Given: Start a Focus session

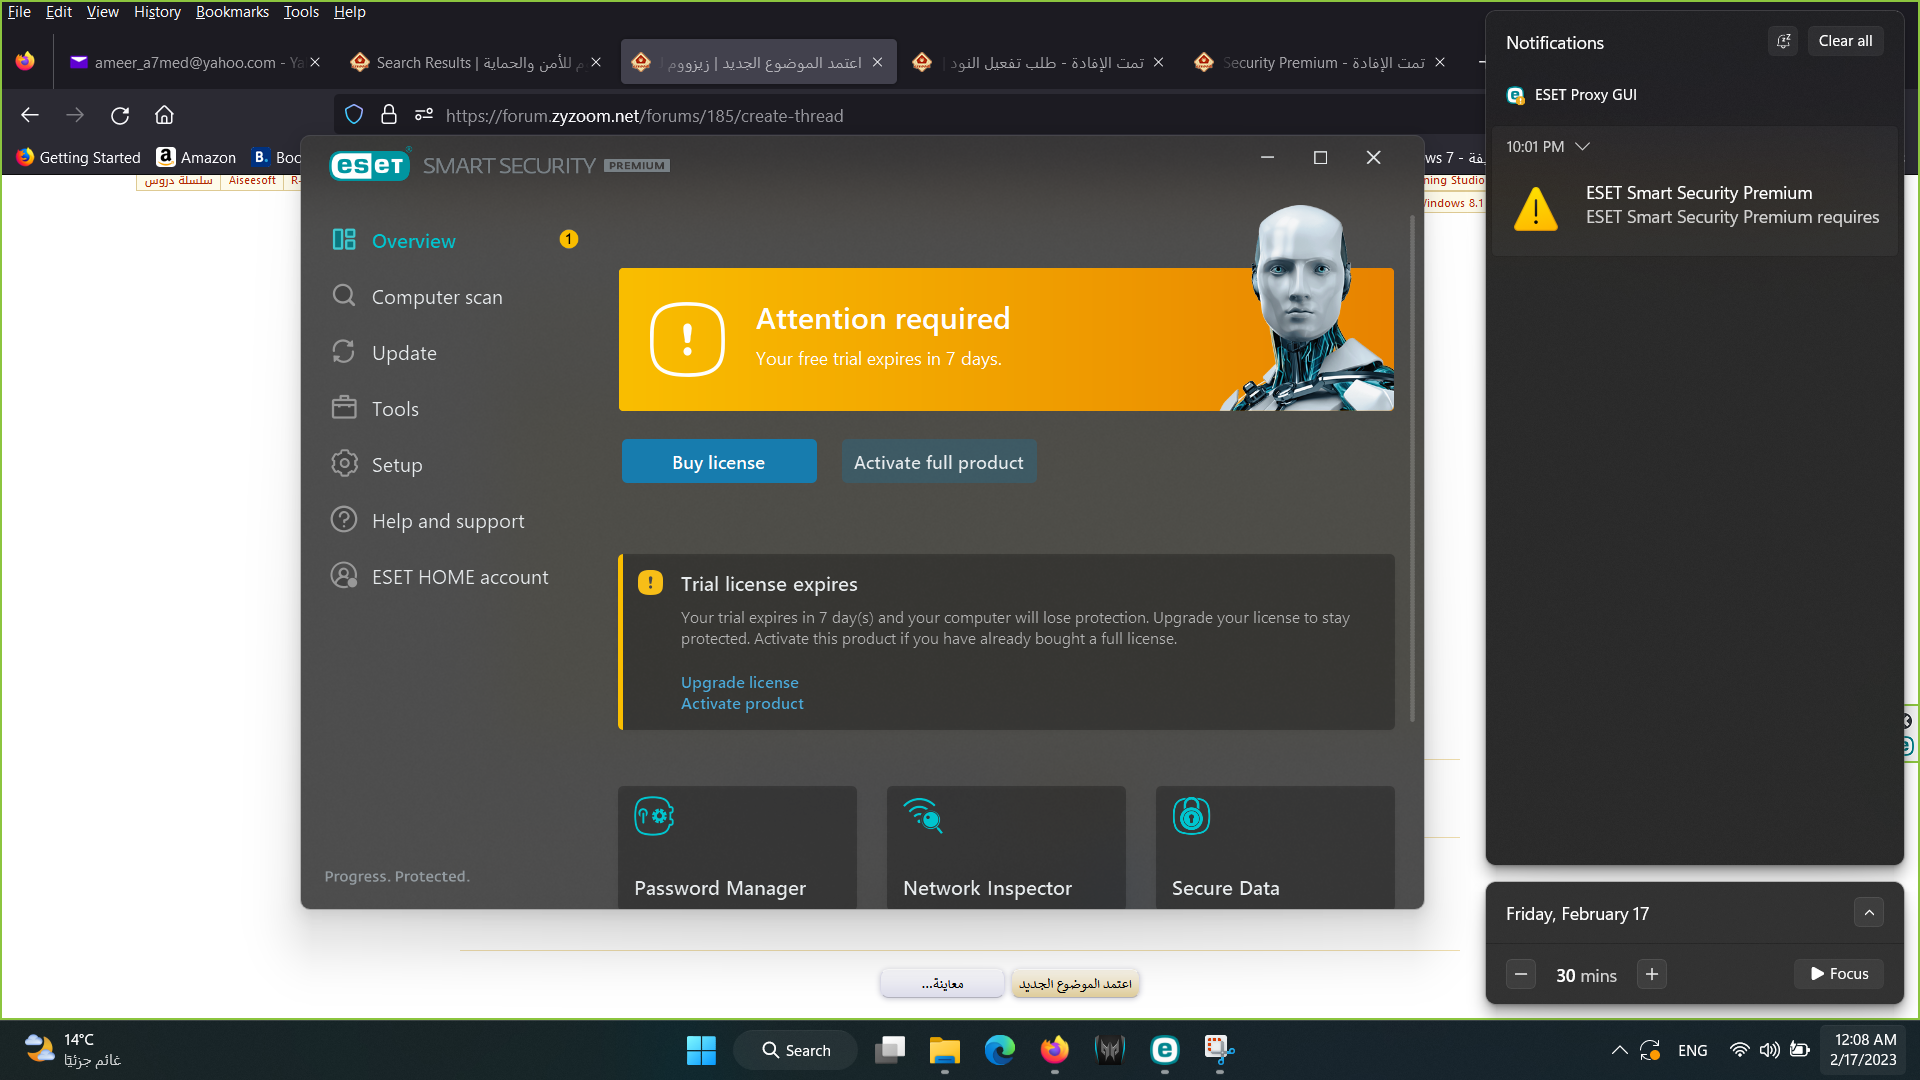Looking at the screenshot, I should [1839, 974].
